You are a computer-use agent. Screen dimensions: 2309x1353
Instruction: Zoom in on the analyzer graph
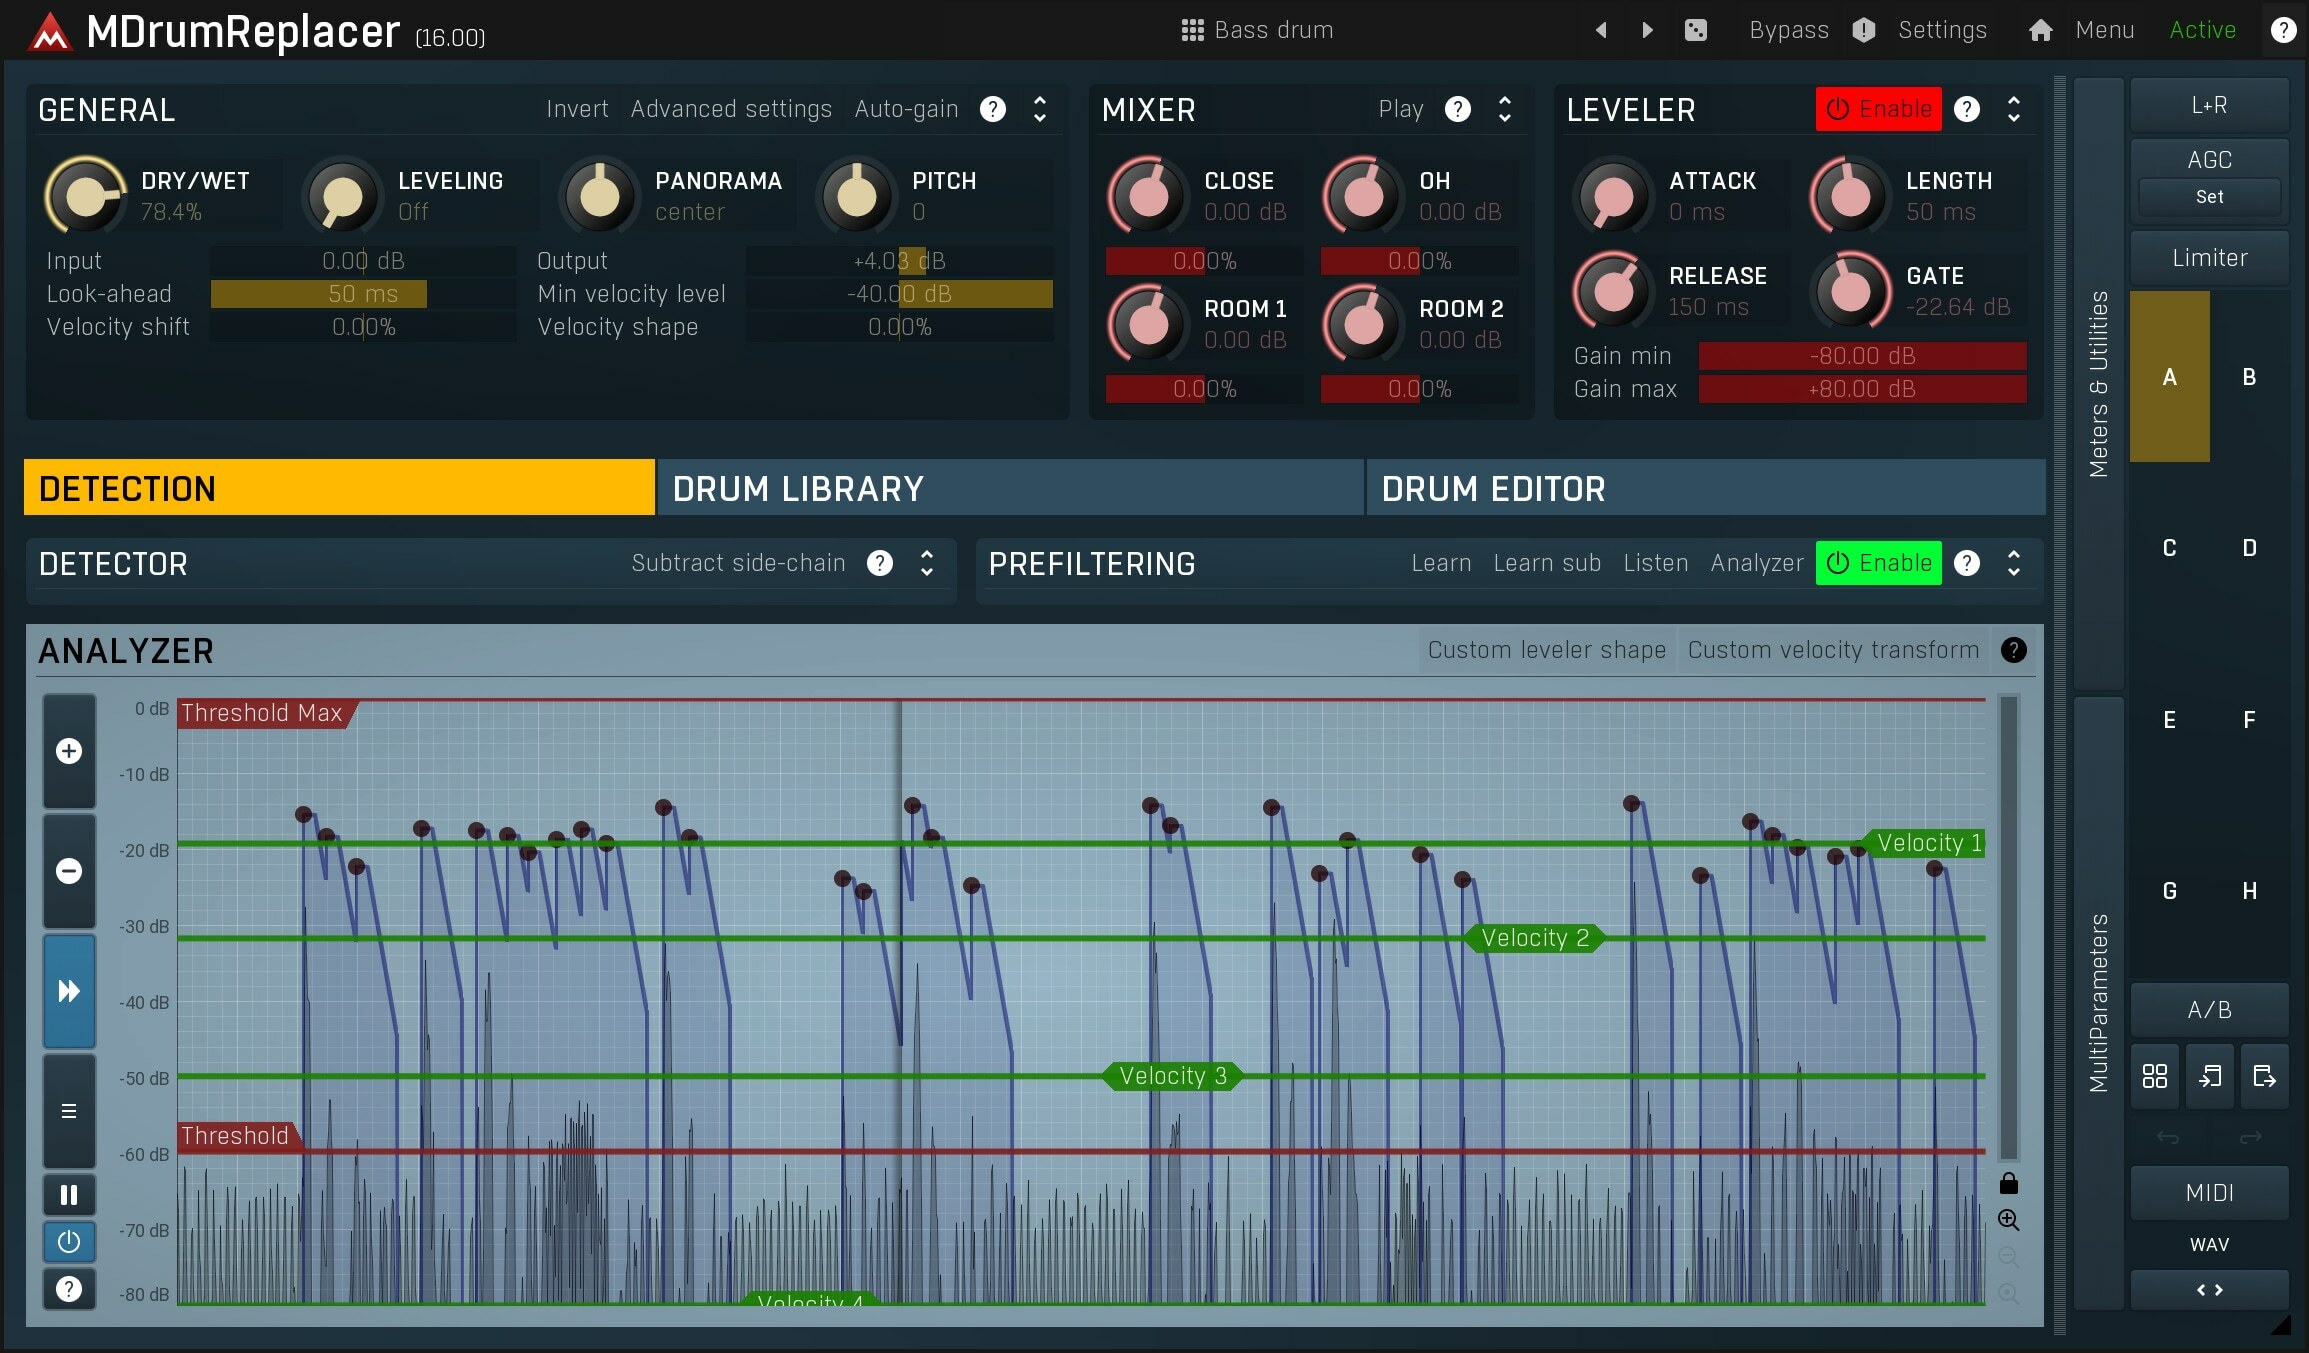click(69, 751)
